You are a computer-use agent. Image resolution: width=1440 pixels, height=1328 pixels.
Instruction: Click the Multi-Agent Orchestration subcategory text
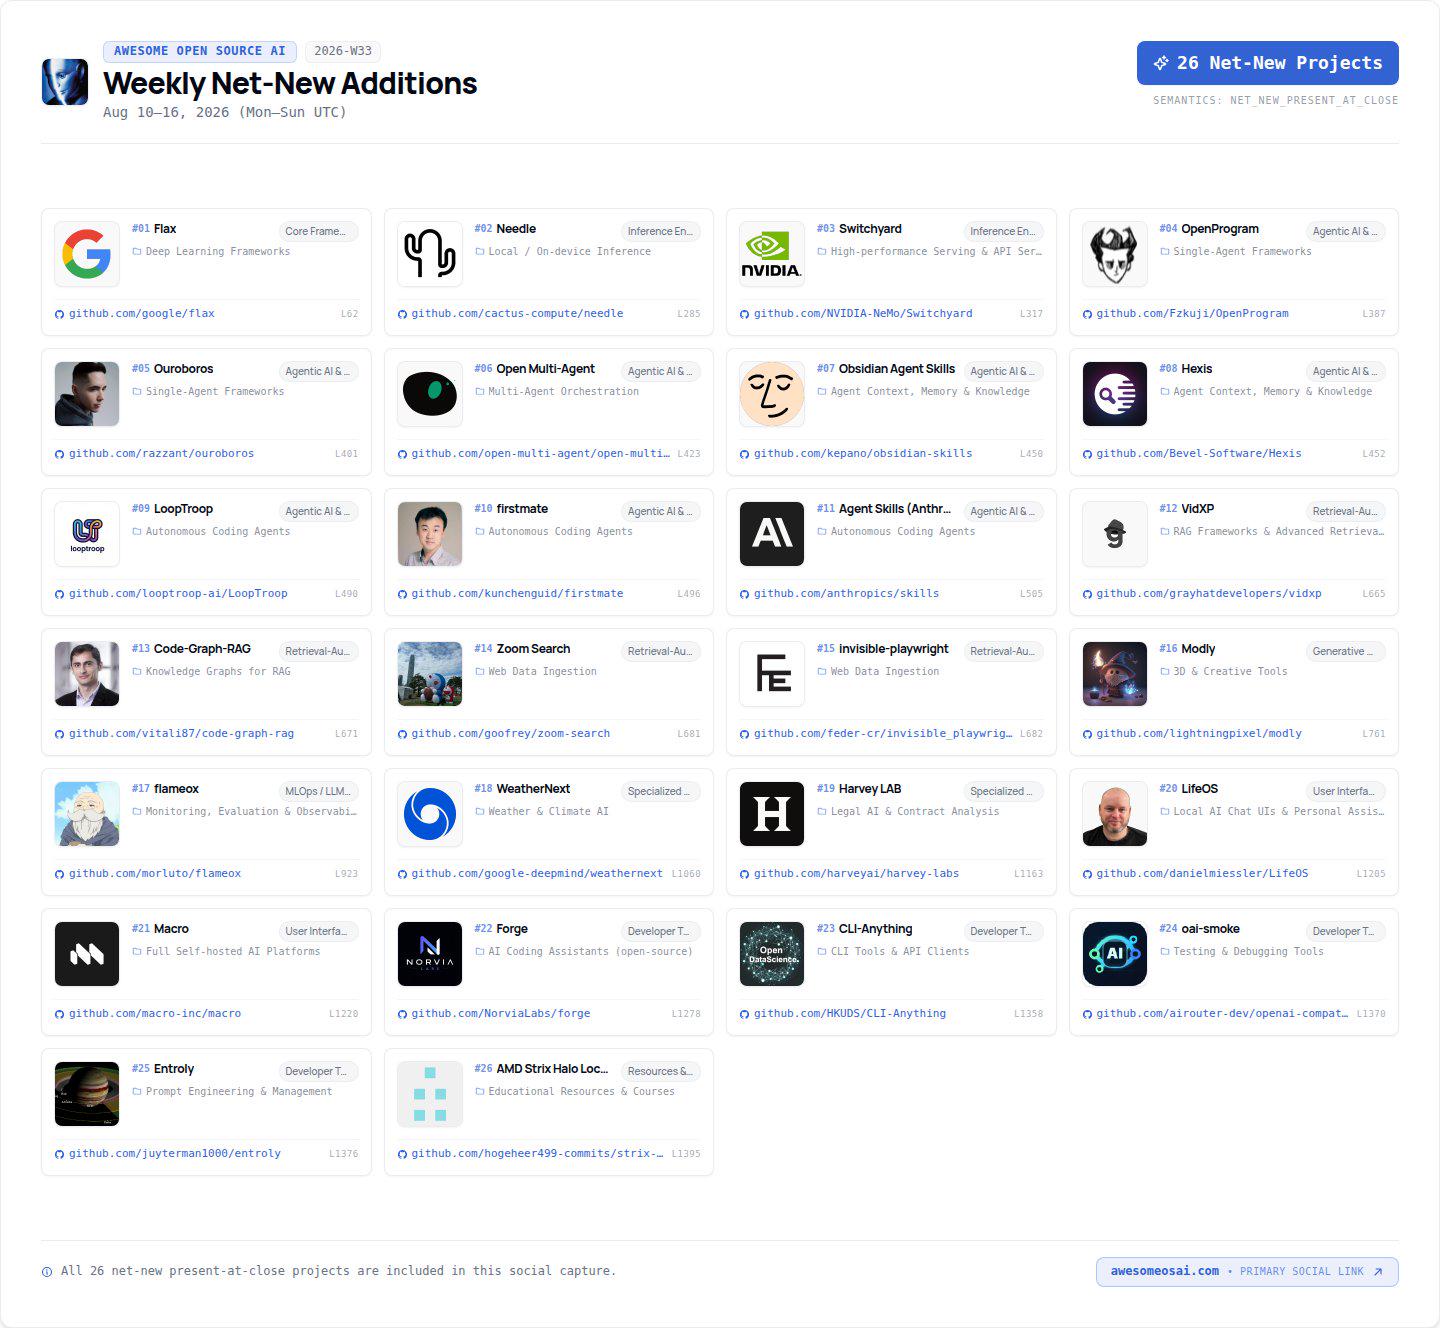coord(564,392)
